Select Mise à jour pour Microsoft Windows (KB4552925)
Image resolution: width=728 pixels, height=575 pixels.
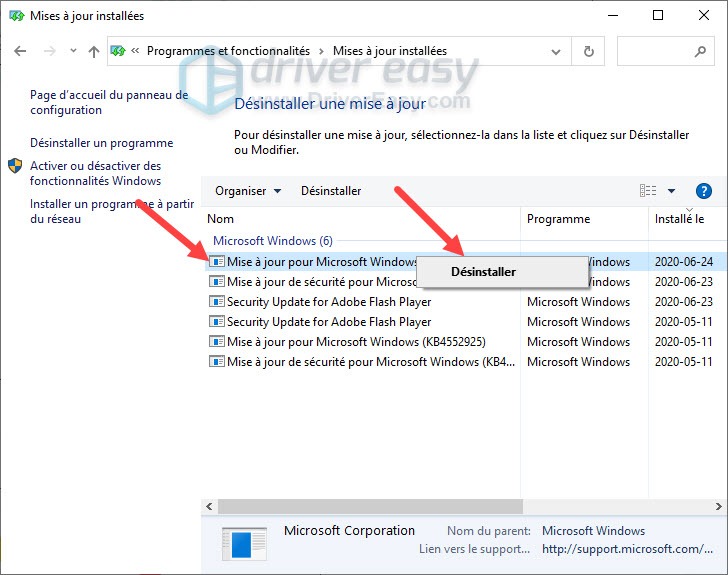[x=356, y=342]
